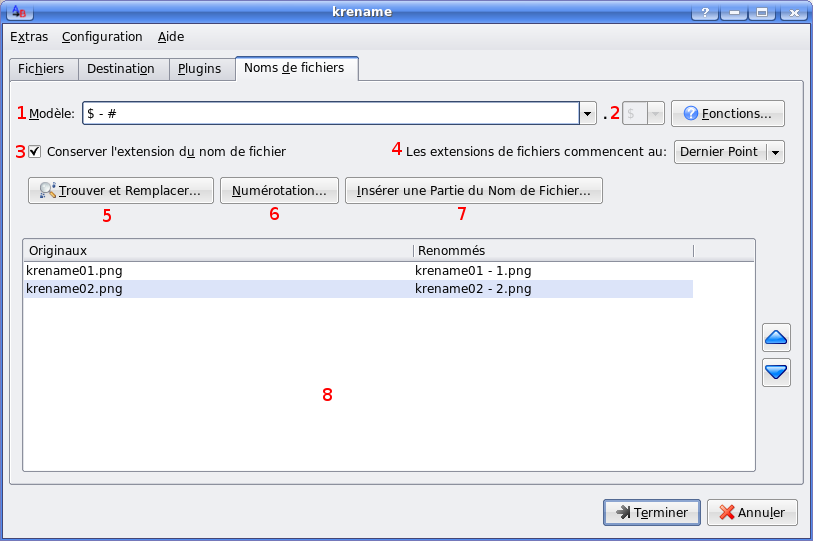Open the Fonctions dialog
Image resolution: width=813 pixels, height=541 pixels.
728,114
